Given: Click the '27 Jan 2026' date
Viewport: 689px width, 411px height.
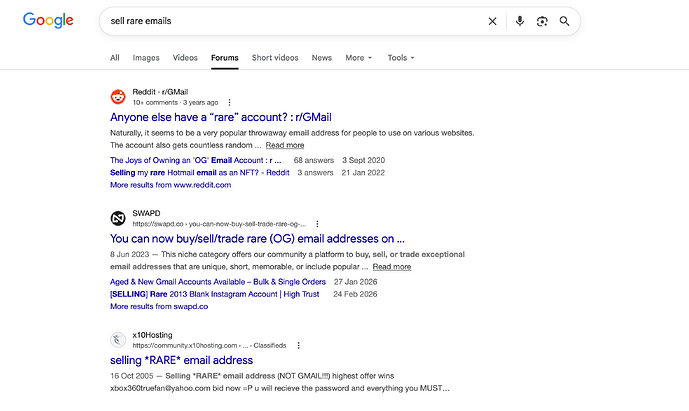Looking at the screenshot, I should pos(355,282).
